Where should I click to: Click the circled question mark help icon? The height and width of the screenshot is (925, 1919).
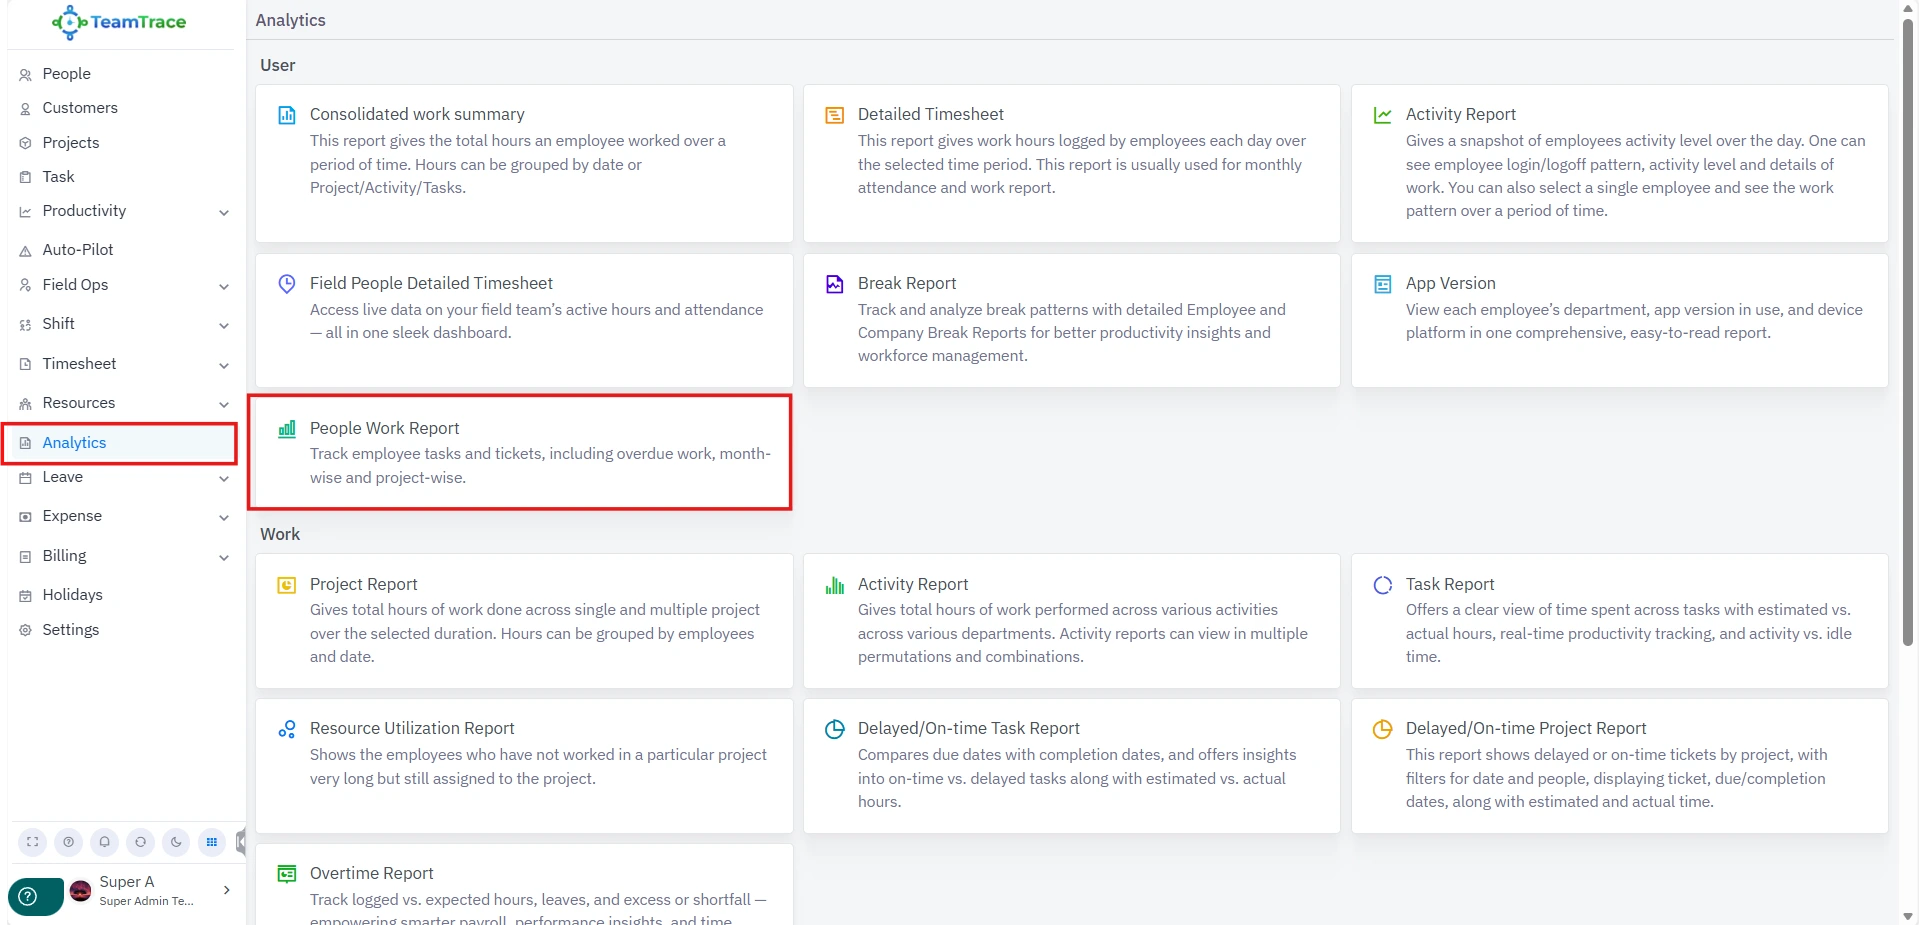pos(68,842)
